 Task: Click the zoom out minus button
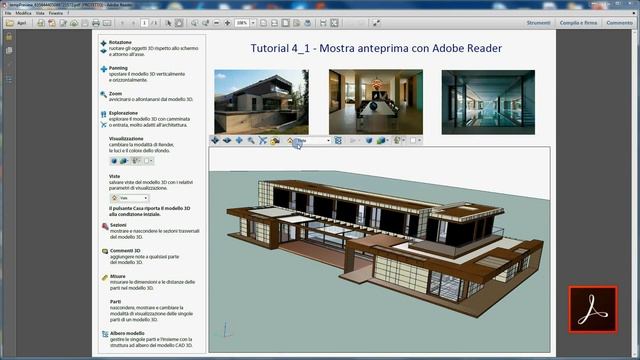point(216,23)
